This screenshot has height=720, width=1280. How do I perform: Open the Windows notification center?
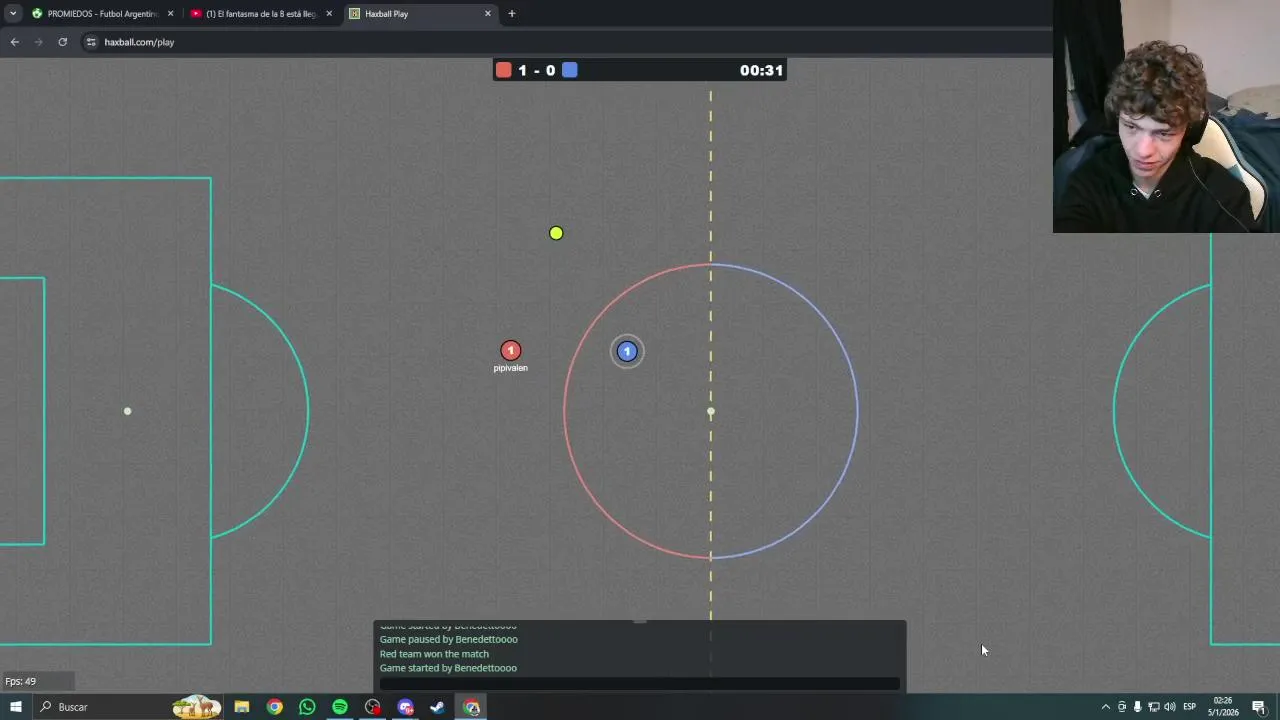pos(1259,707)
